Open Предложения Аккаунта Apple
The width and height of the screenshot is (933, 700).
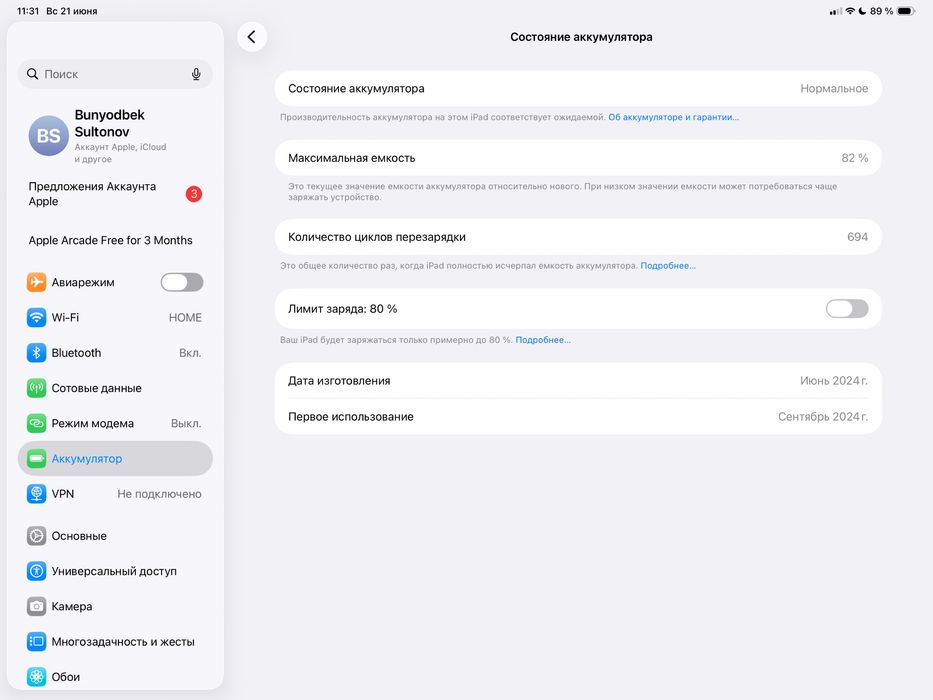(x=115, y=194)
